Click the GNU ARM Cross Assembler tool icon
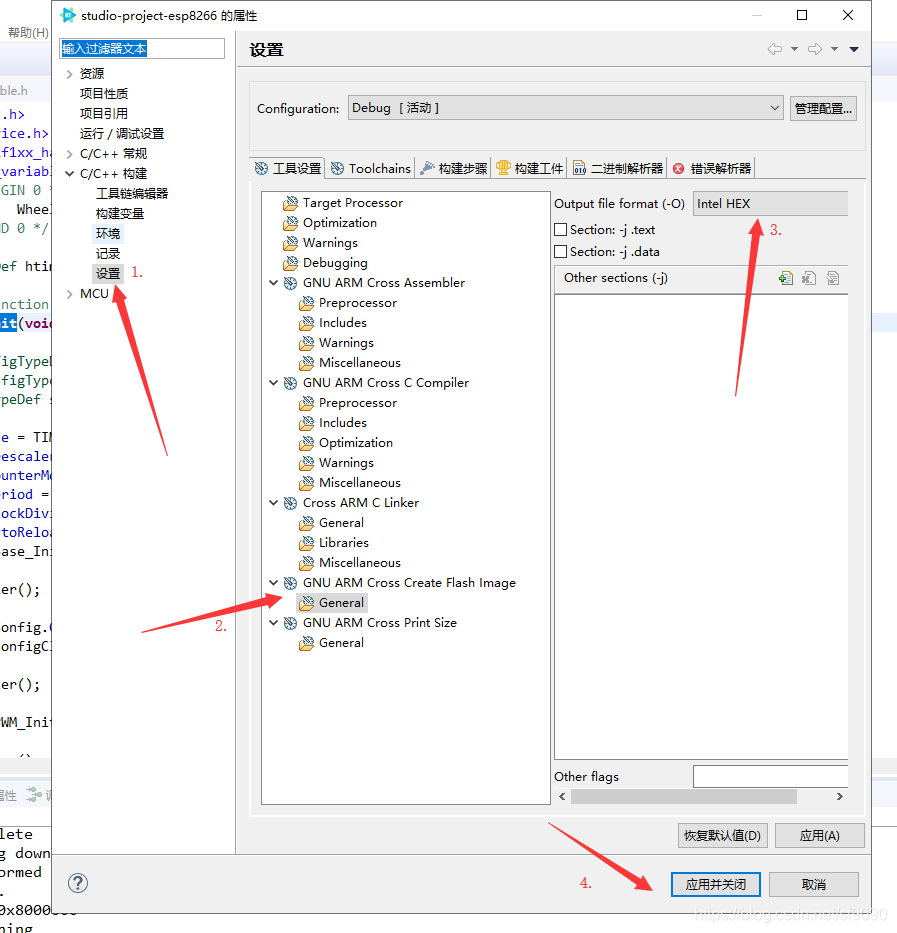Viewport: 897px width, 933px height. [x=290, y=283]
